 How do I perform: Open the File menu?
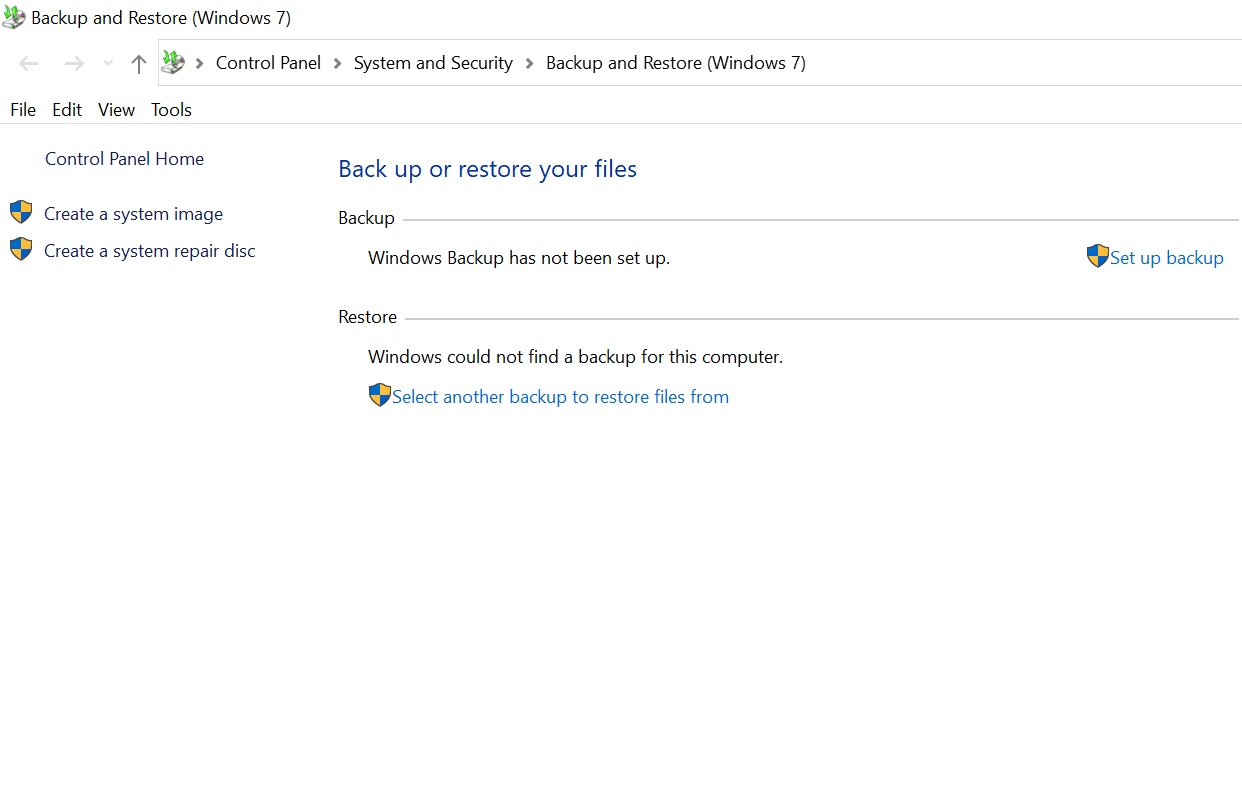22,109
